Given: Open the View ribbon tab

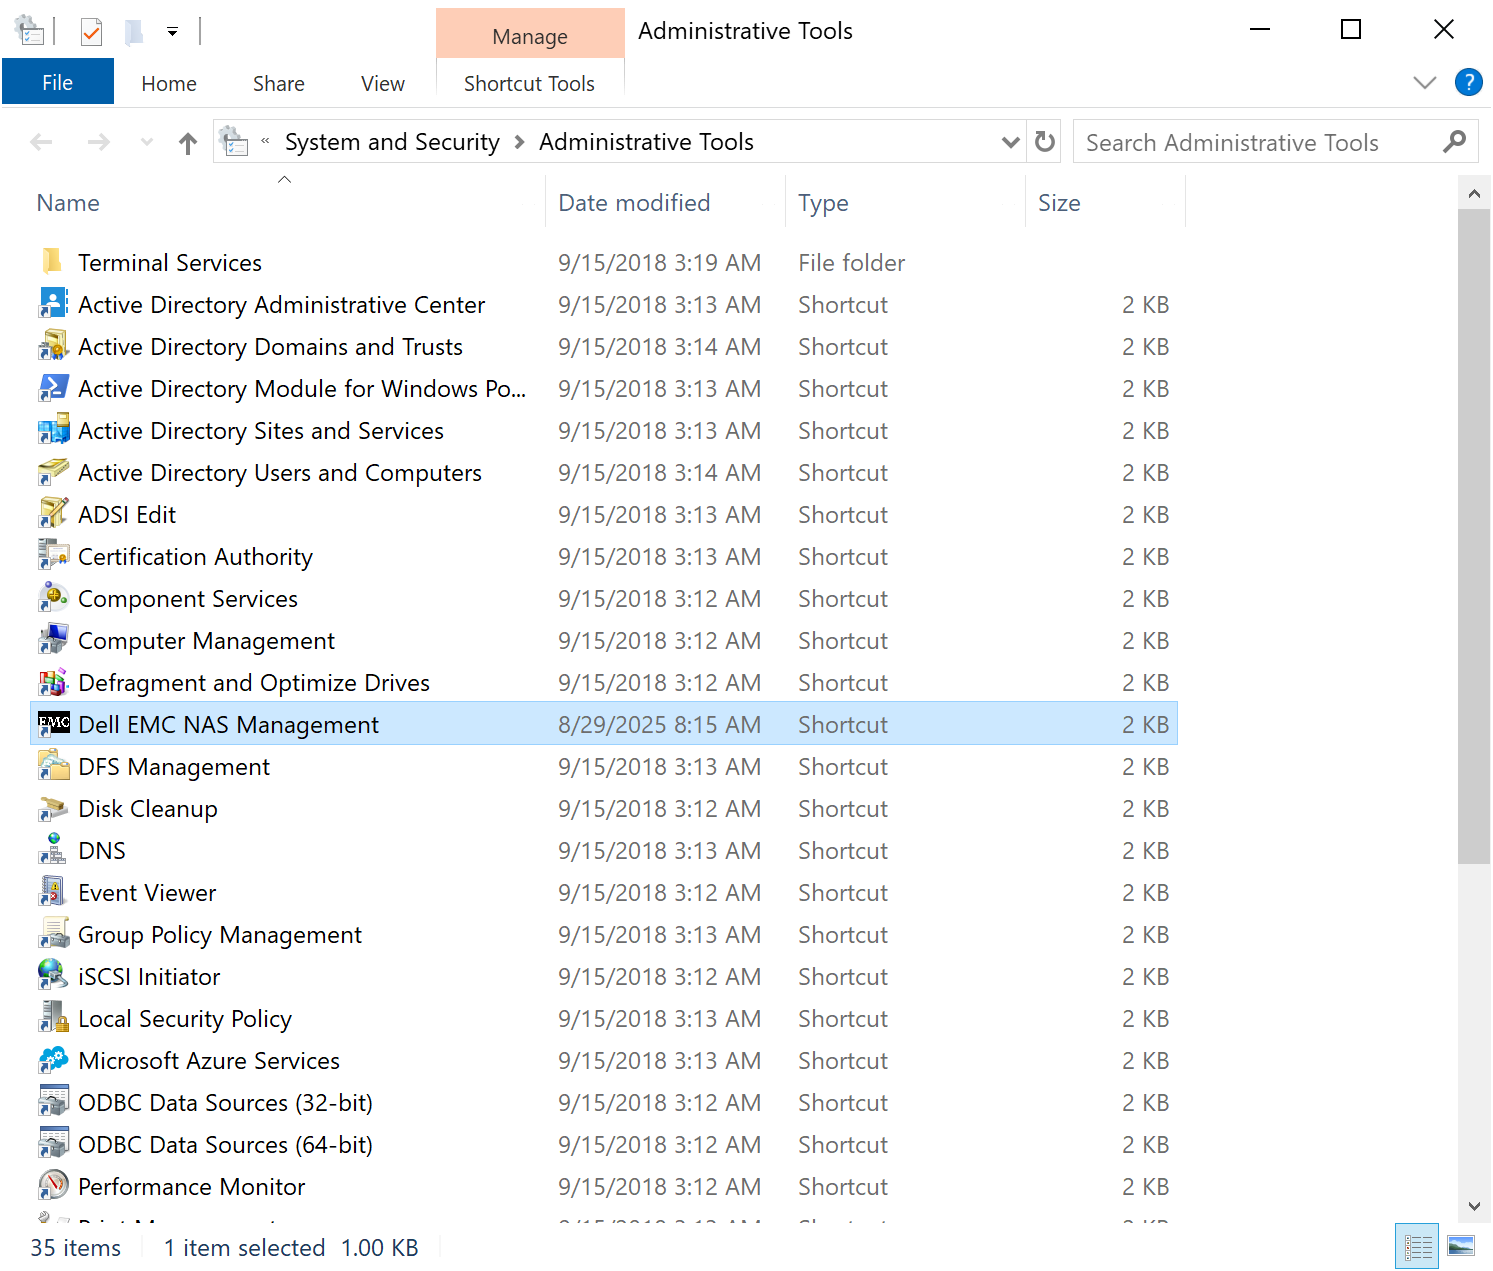Looking at the screenshot, I should tap(382, 84).
